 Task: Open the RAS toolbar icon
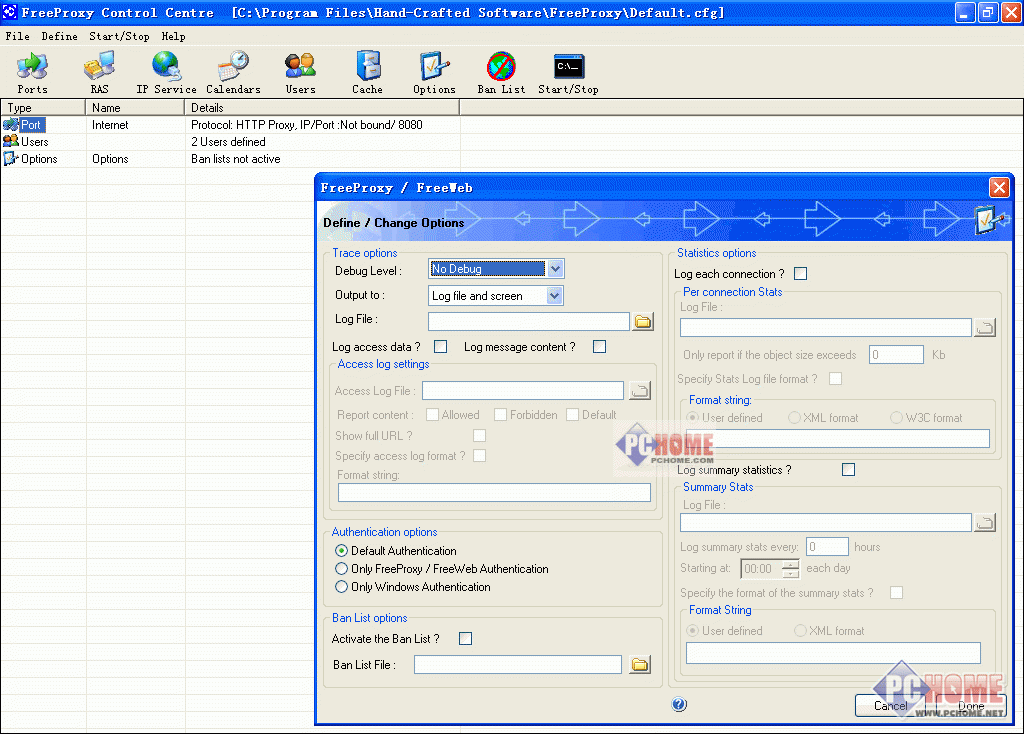point(99,72)
